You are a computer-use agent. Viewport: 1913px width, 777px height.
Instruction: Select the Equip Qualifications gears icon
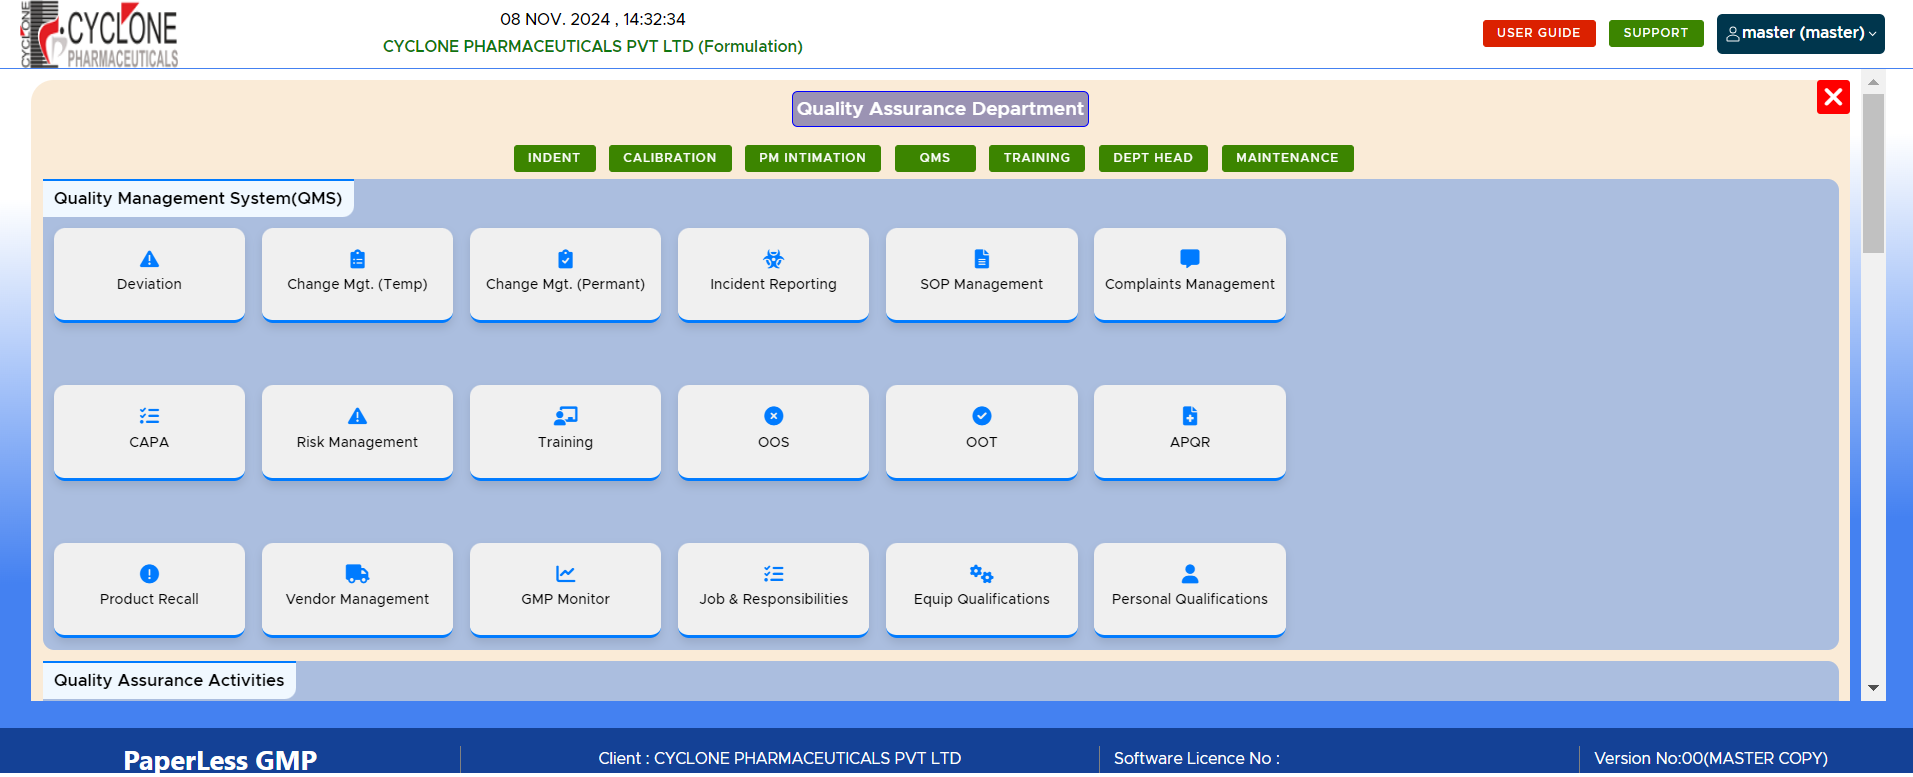981,574
